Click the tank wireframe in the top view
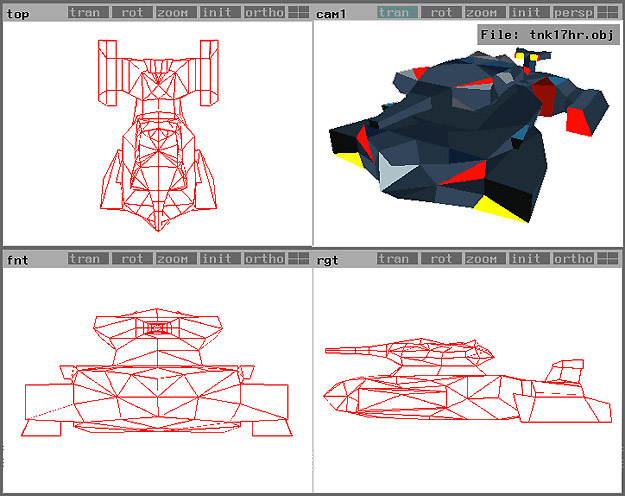This screenshot has width=625, height=496. [158, 136]
